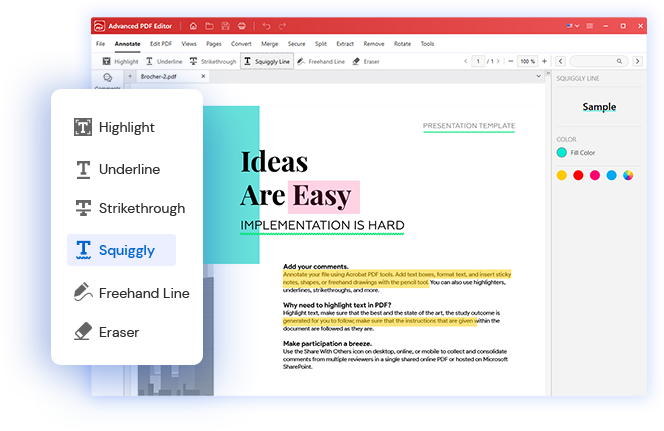Select Highlight tool in toolbar
The height and width of the screenshot is (431, 664).
coord(121,61)
